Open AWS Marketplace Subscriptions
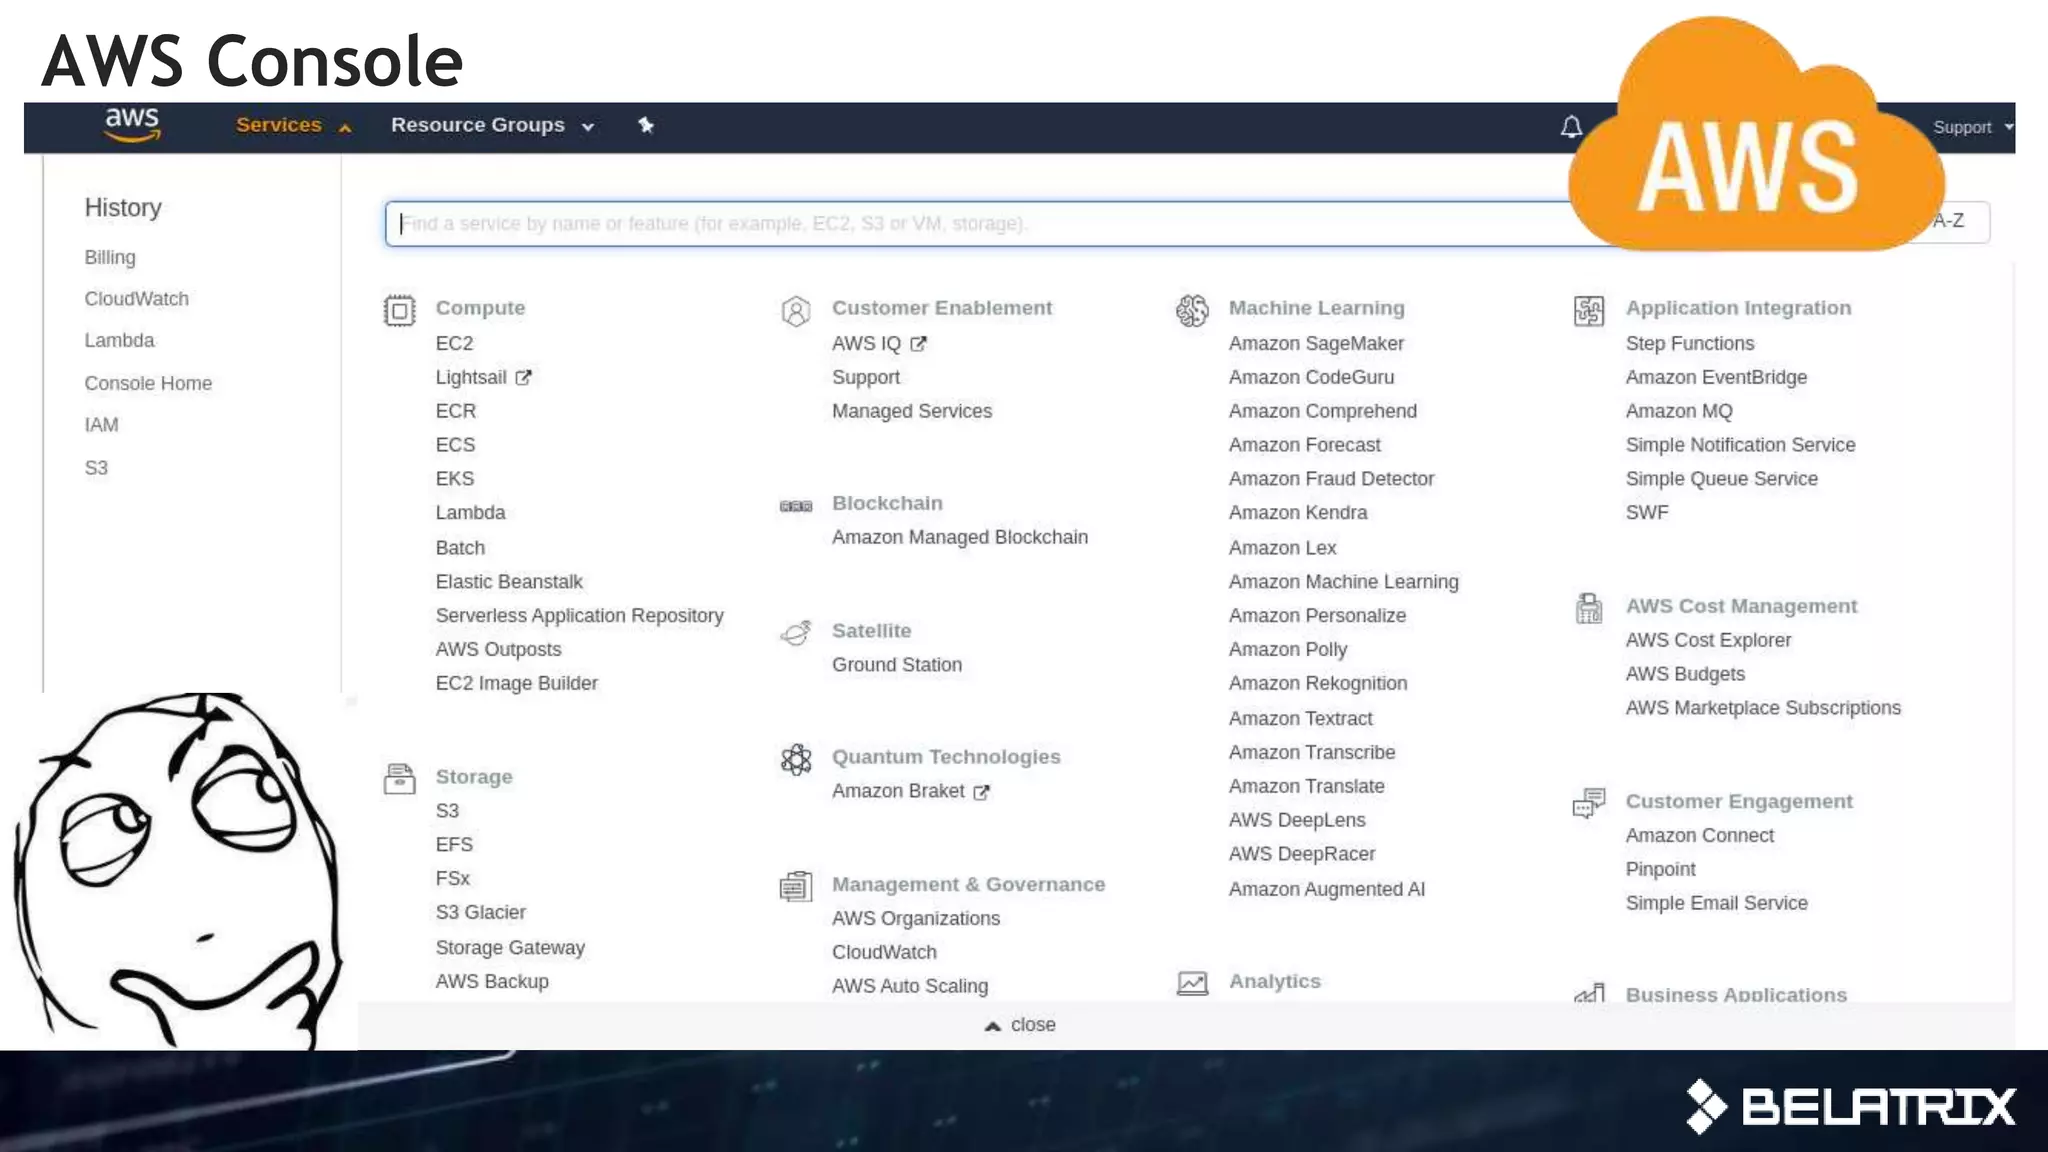2048x1152 pixels. 1763,708
